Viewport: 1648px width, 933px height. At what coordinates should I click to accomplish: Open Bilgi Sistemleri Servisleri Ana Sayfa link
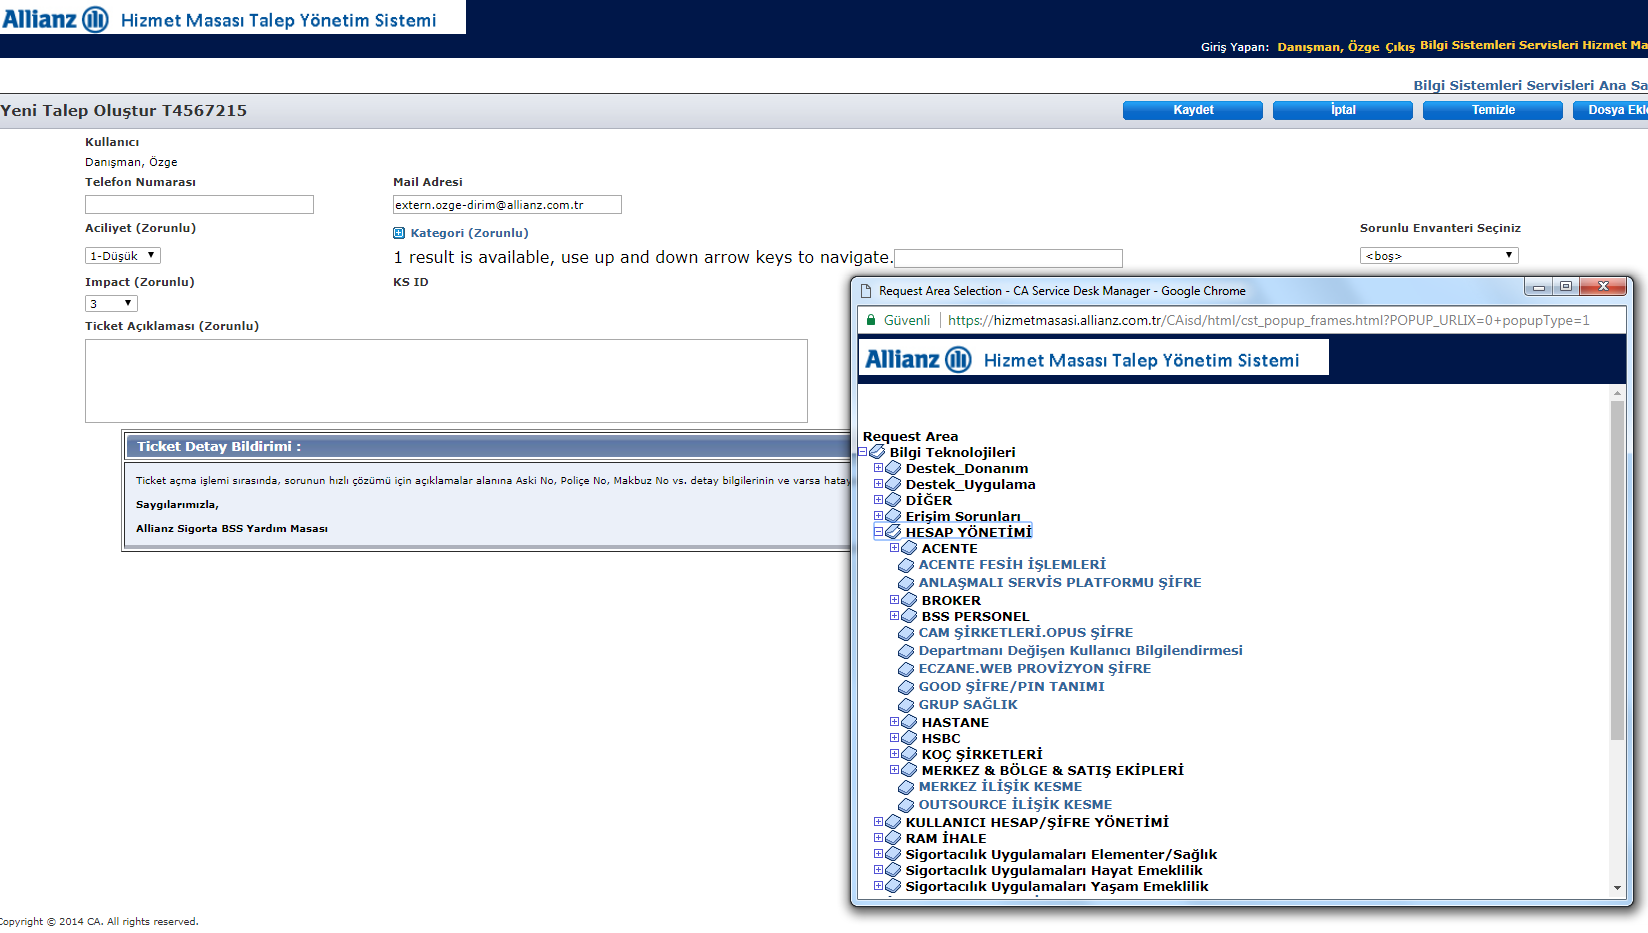coord(1530,85)
